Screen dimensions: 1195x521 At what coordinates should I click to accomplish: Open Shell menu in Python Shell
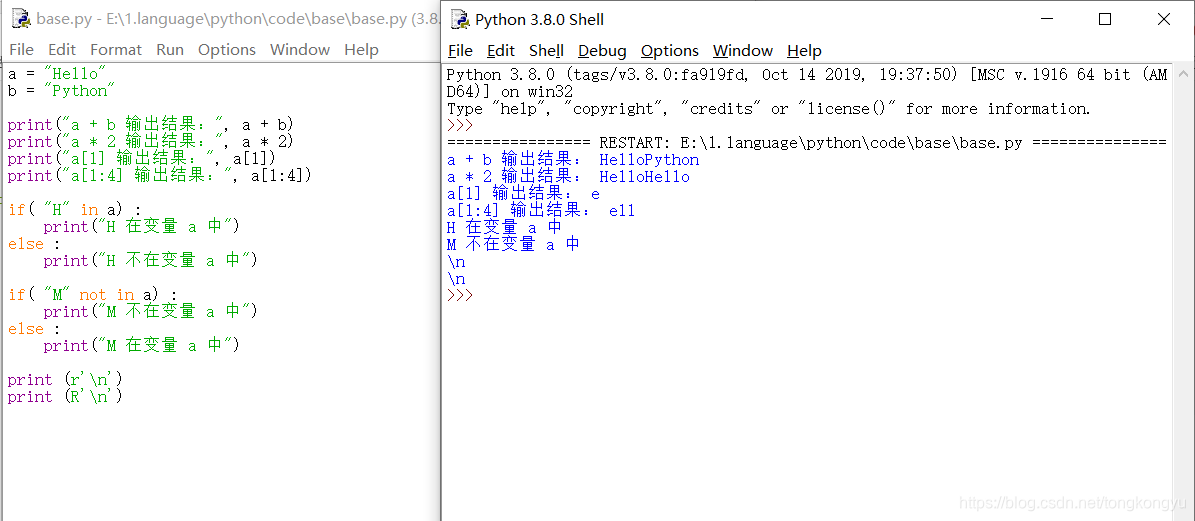click(546, 51)
